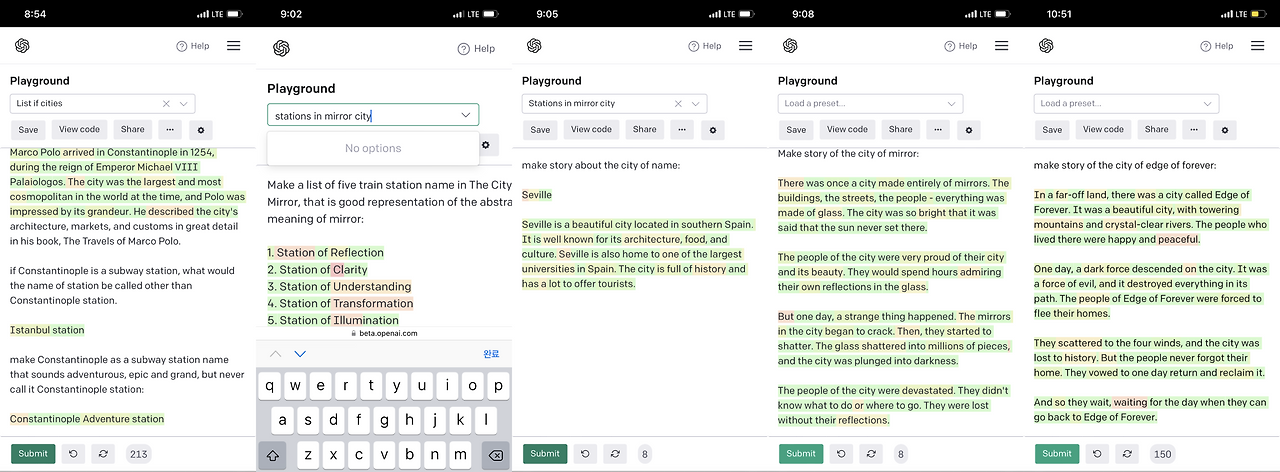The image size is (1280, 472).
Task: Expand the "Stations in mirror city" preset dropdown arrow
Action: pyautogui.click(x=696, y=104)
